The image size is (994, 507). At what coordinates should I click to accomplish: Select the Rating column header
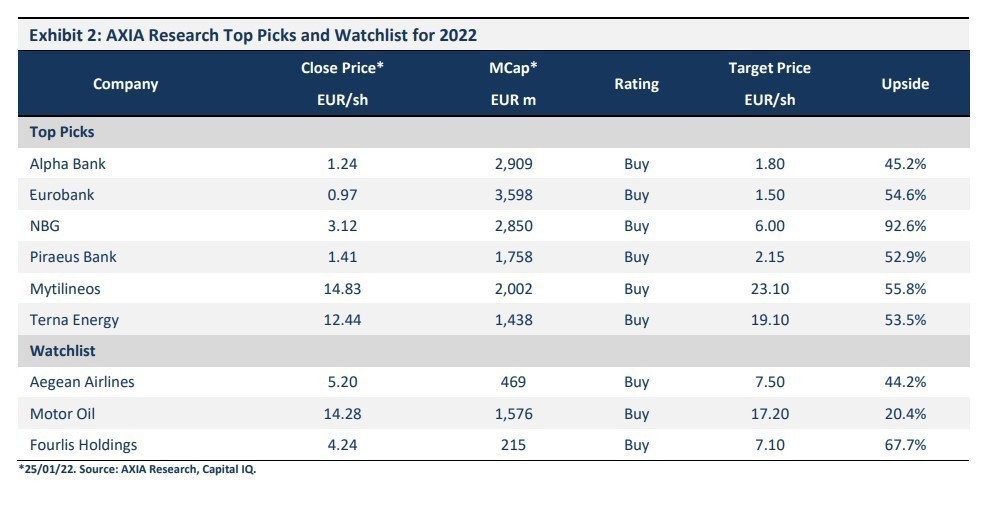(636, 84)
